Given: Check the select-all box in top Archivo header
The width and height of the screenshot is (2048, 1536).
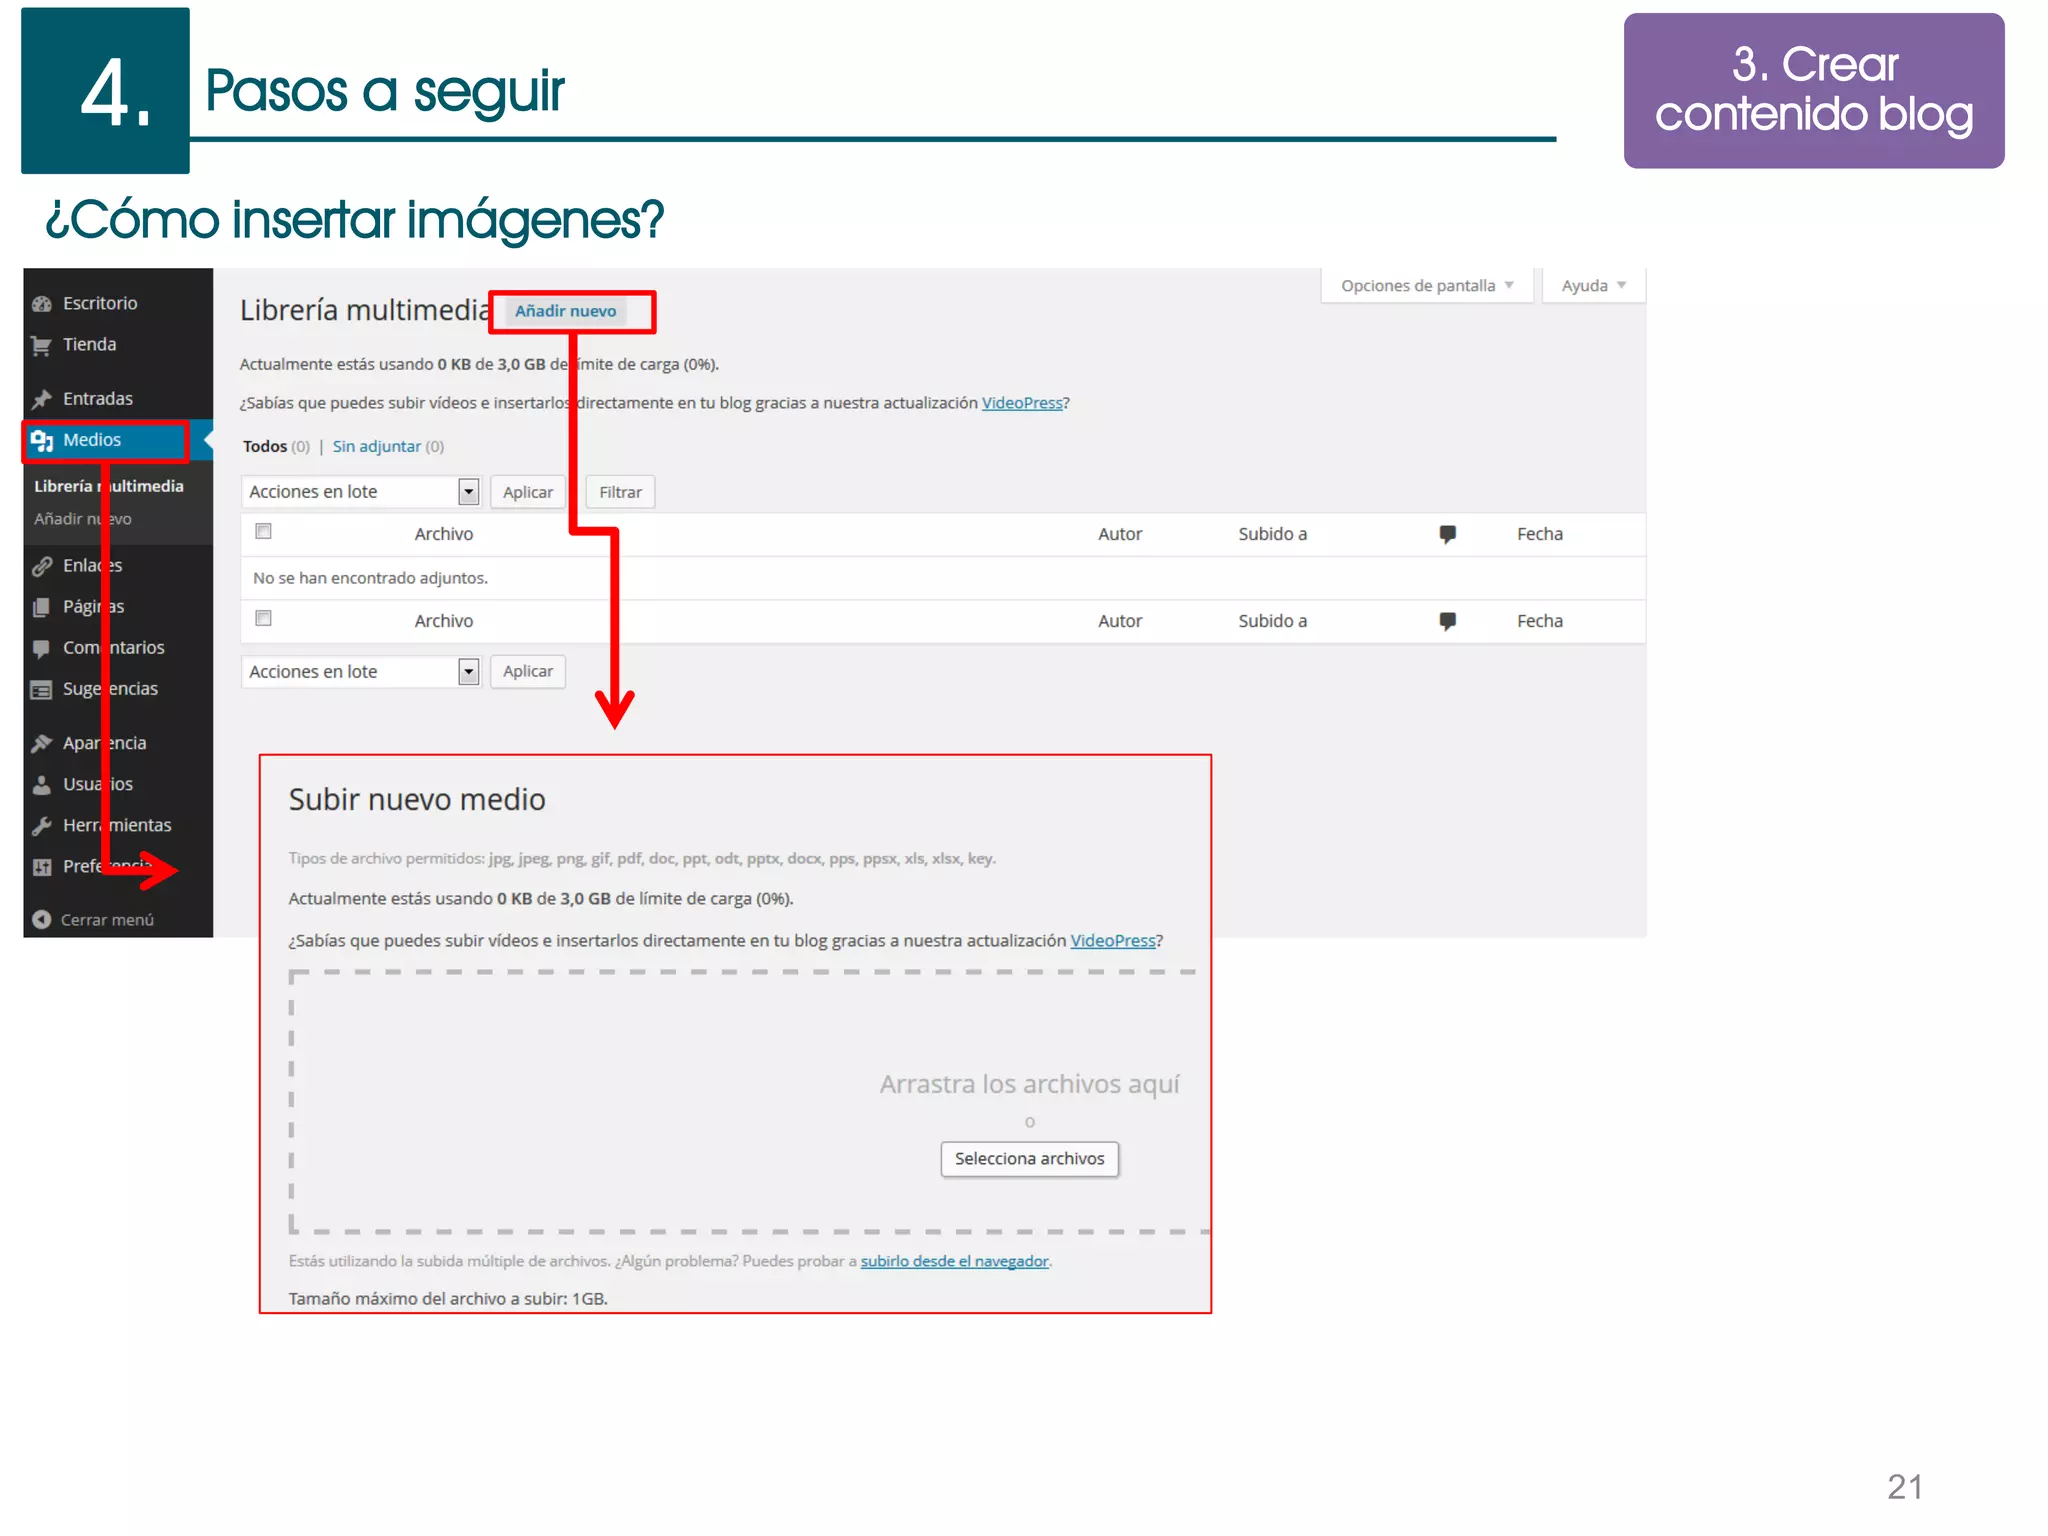Looking at the screenshot, I should point(264,531).
